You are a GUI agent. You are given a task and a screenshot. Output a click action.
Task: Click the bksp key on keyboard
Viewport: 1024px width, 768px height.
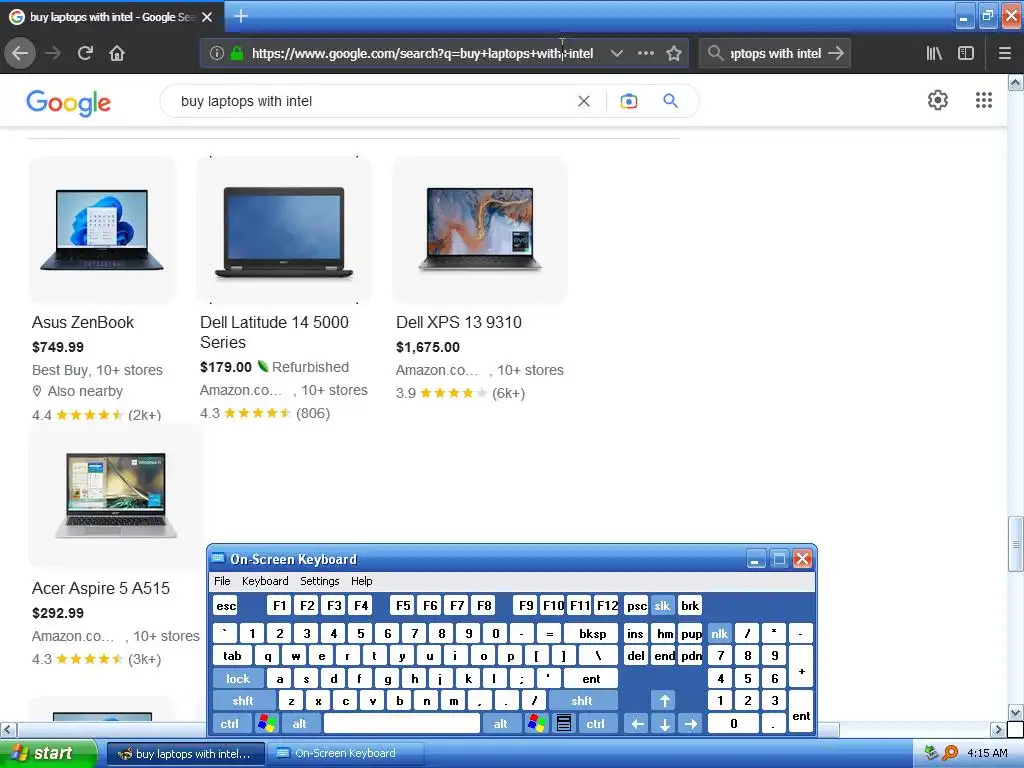tap(592, 633)
